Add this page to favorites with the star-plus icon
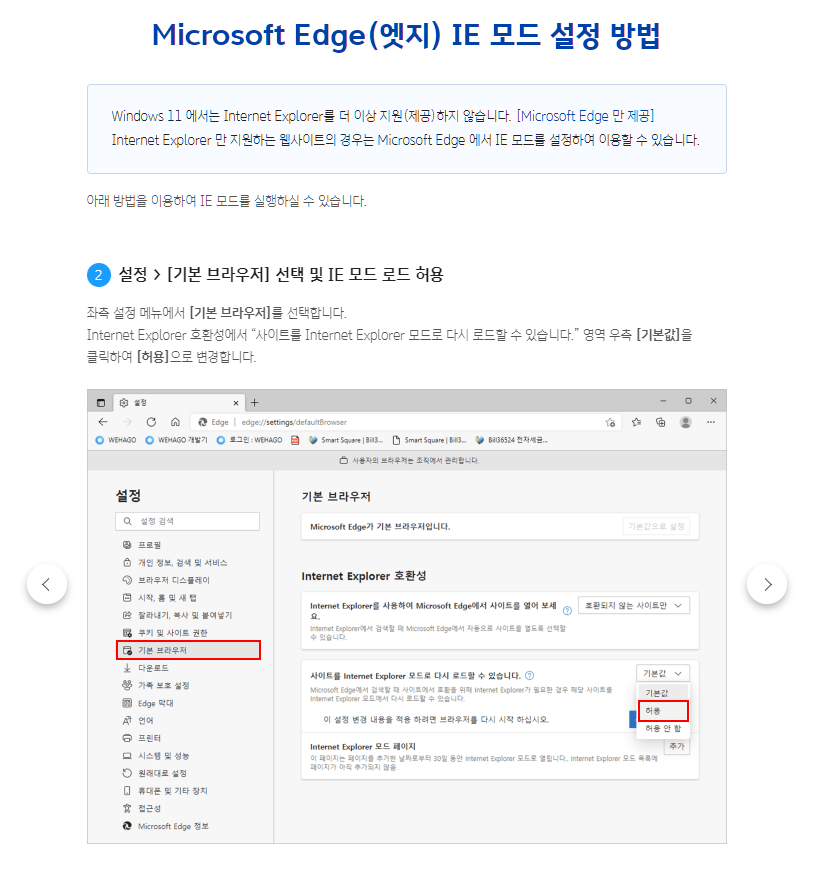The height and width of the screenshot is (876, 836). (610, 422)
